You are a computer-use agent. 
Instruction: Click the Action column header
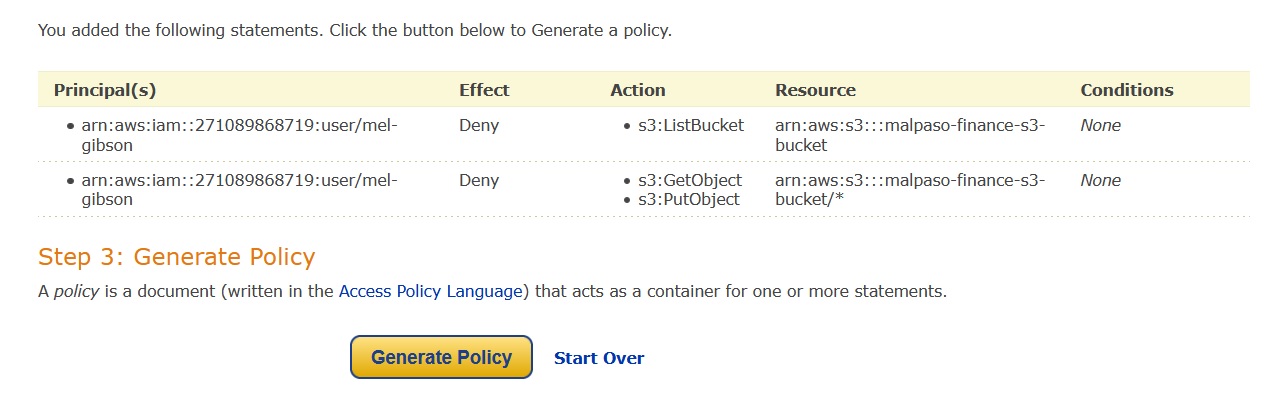(638, 90)
